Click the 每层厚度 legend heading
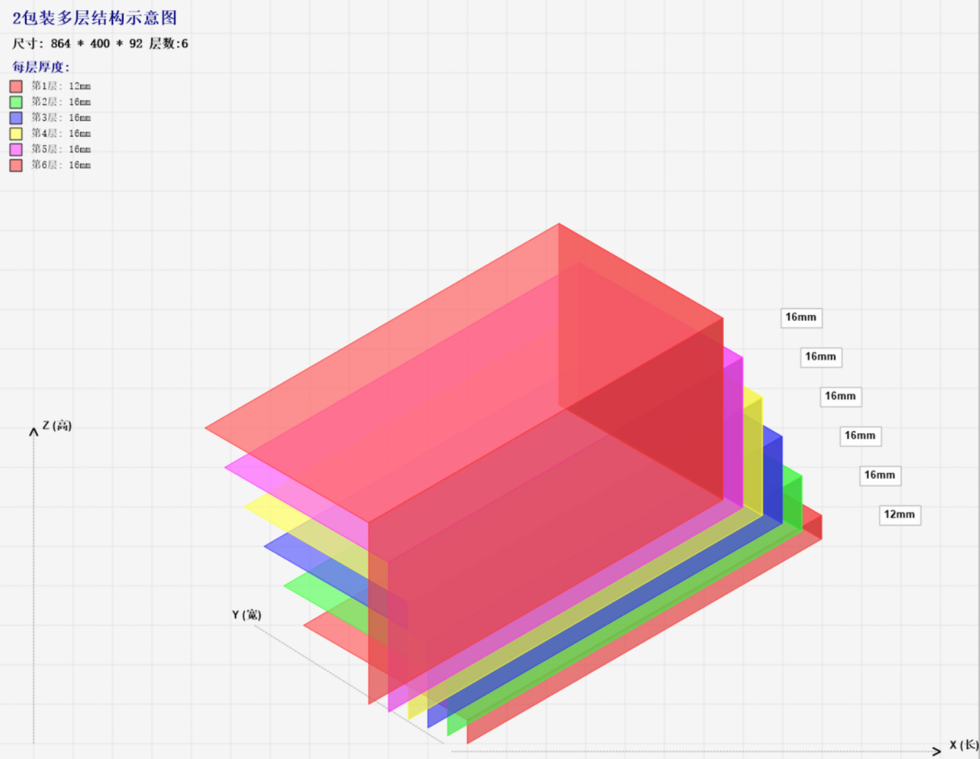The width and height of the screenshot is (980, 759). click(41, 67)
